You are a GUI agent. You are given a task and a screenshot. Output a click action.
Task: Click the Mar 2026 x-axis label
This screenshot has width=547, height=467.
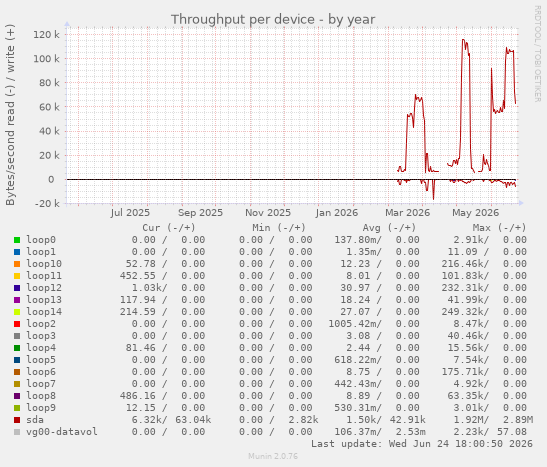pos(407,213)
